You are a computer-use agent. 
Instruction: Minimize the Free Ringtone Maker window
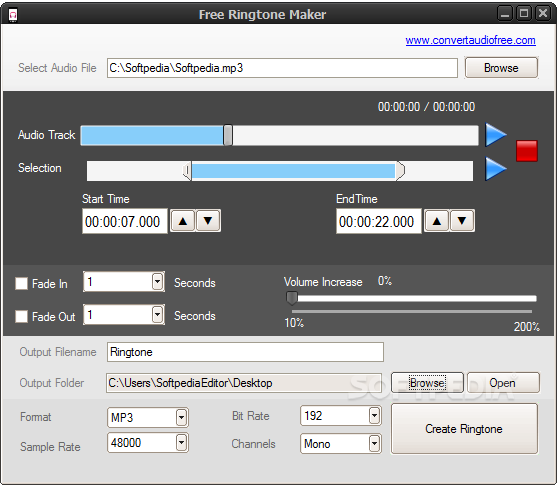pos(505,14)
